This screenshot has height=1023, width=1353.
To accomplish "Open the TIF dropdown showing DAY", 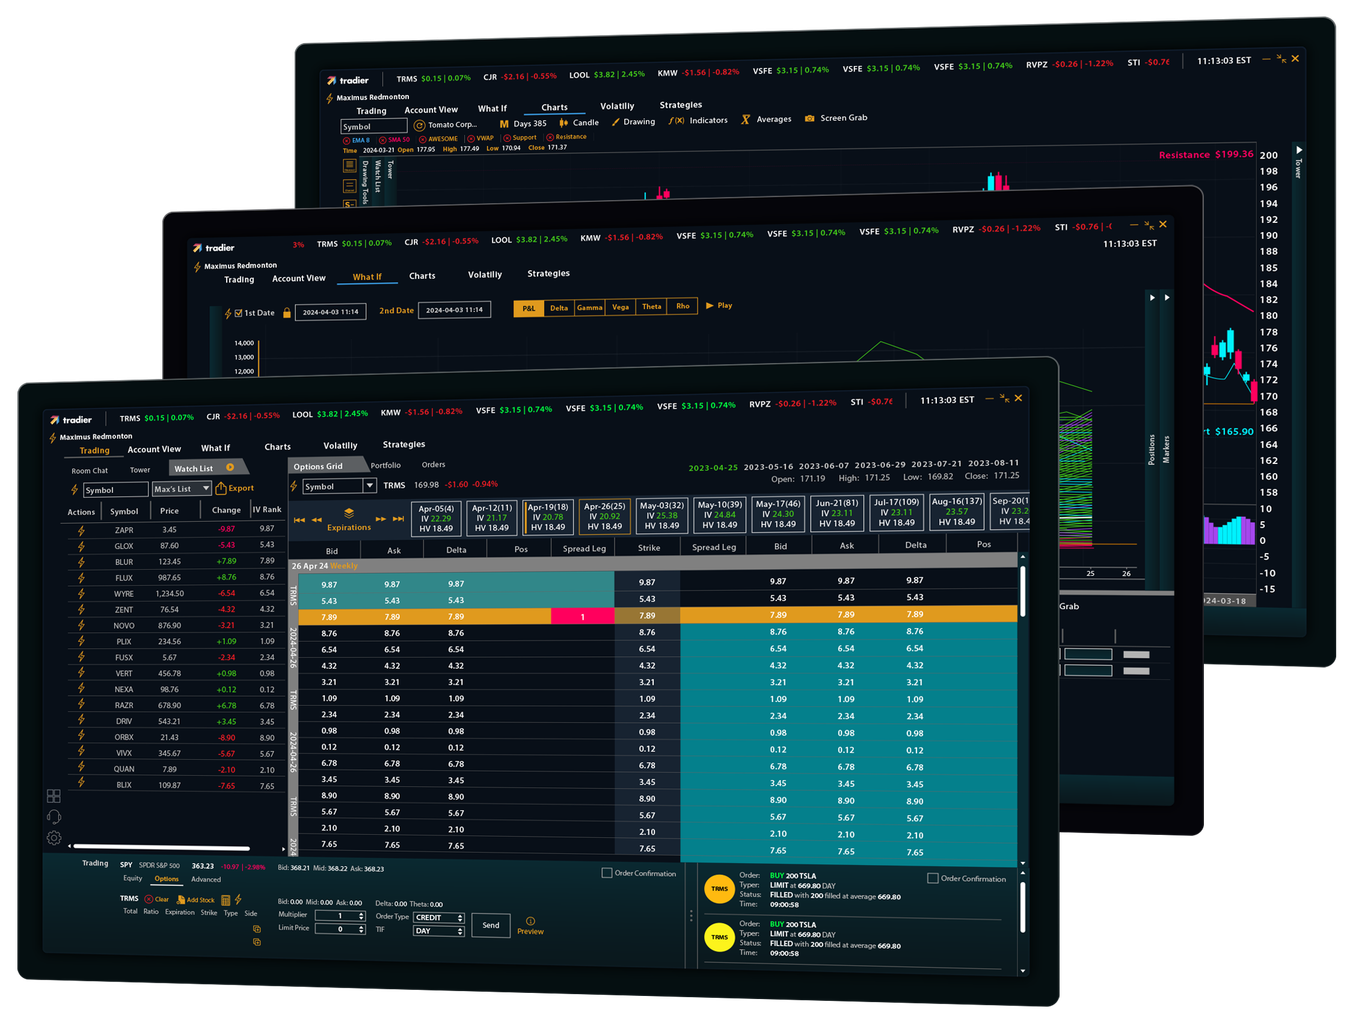I will pyautogui.click(x=437, y=931).
